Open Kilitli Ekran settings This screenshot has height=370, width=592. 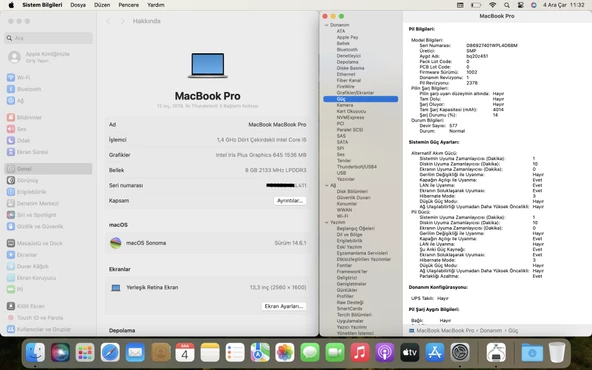[x=26, y=306]
